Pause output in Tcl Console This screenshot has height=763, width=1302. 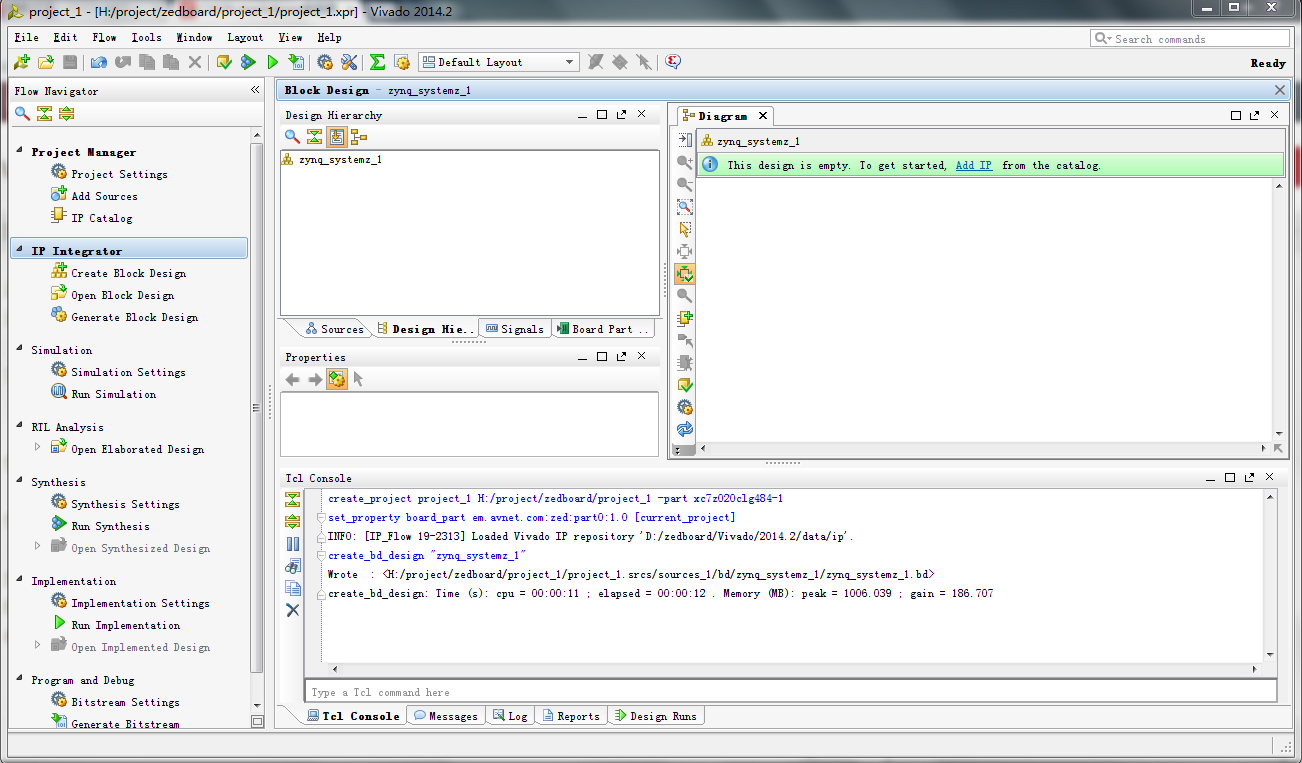(293, 544)
